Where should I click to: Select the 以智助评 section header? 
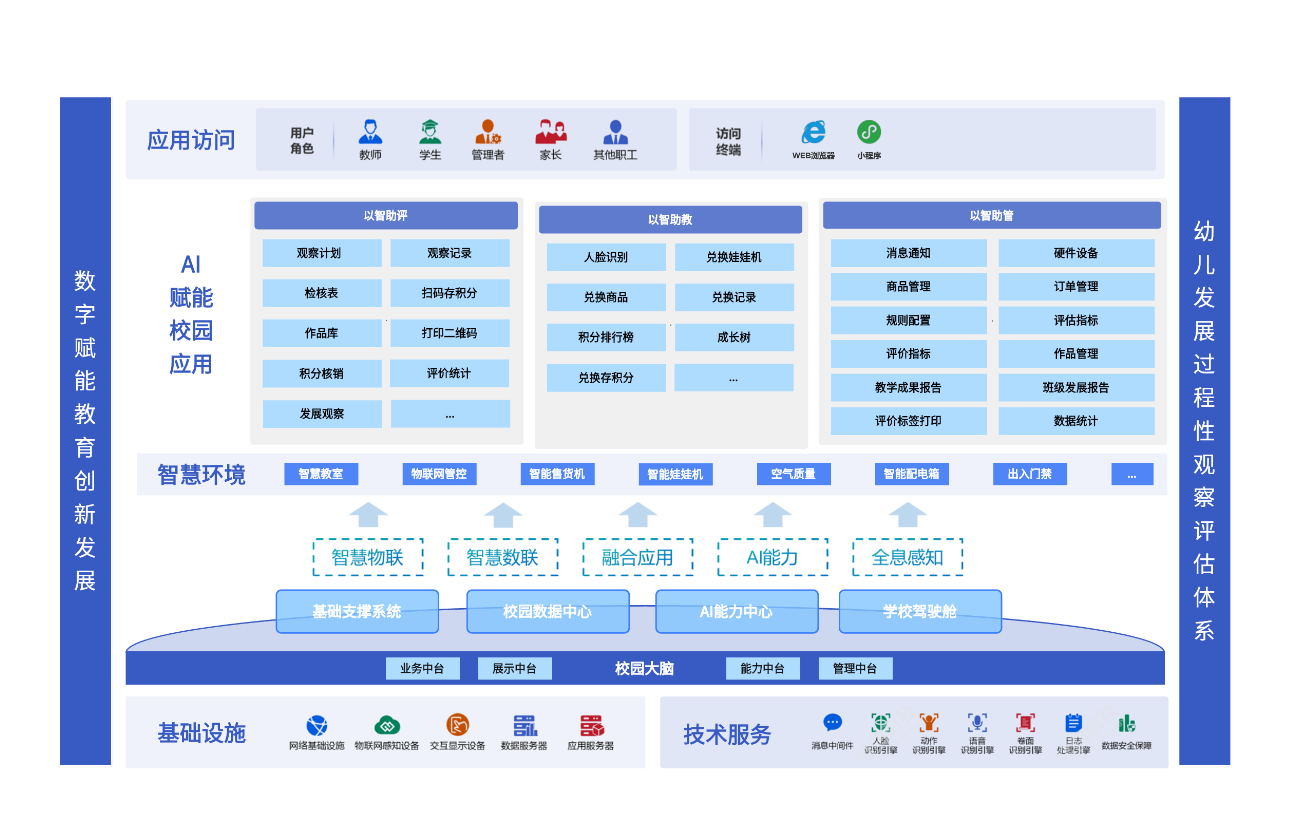click(386, 214)
